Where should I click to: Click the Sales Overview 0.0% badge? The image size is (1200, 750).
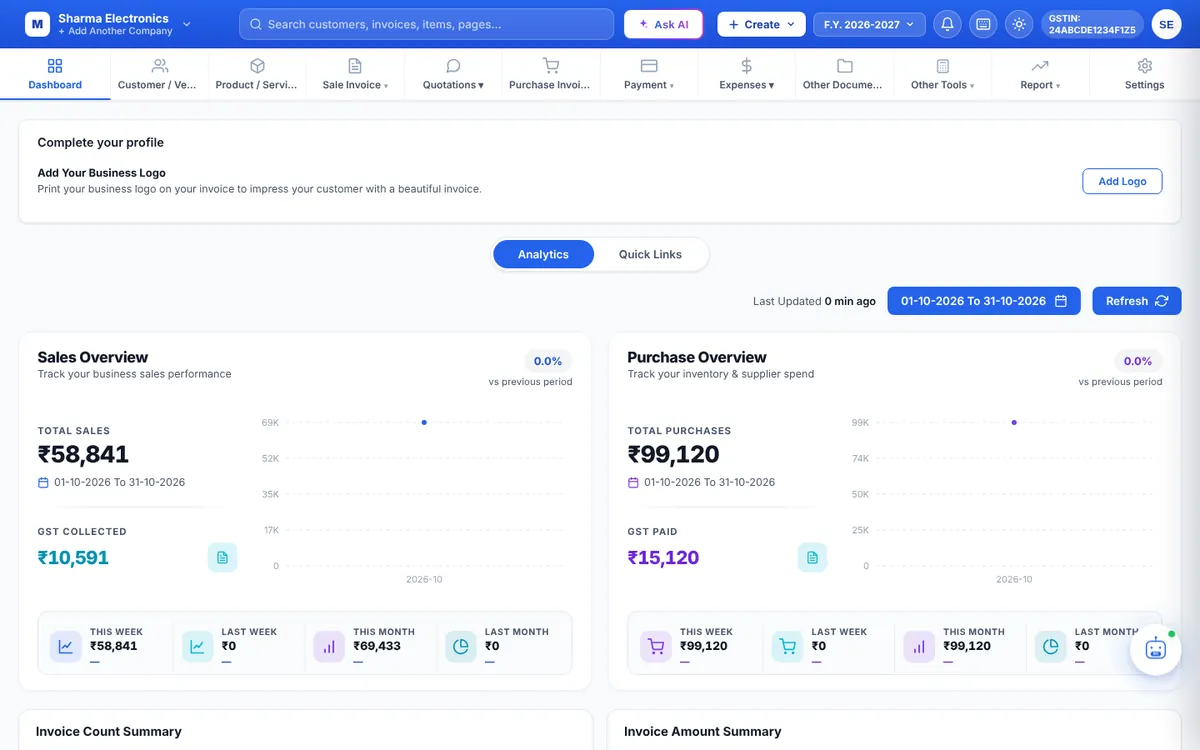(548, 361)
